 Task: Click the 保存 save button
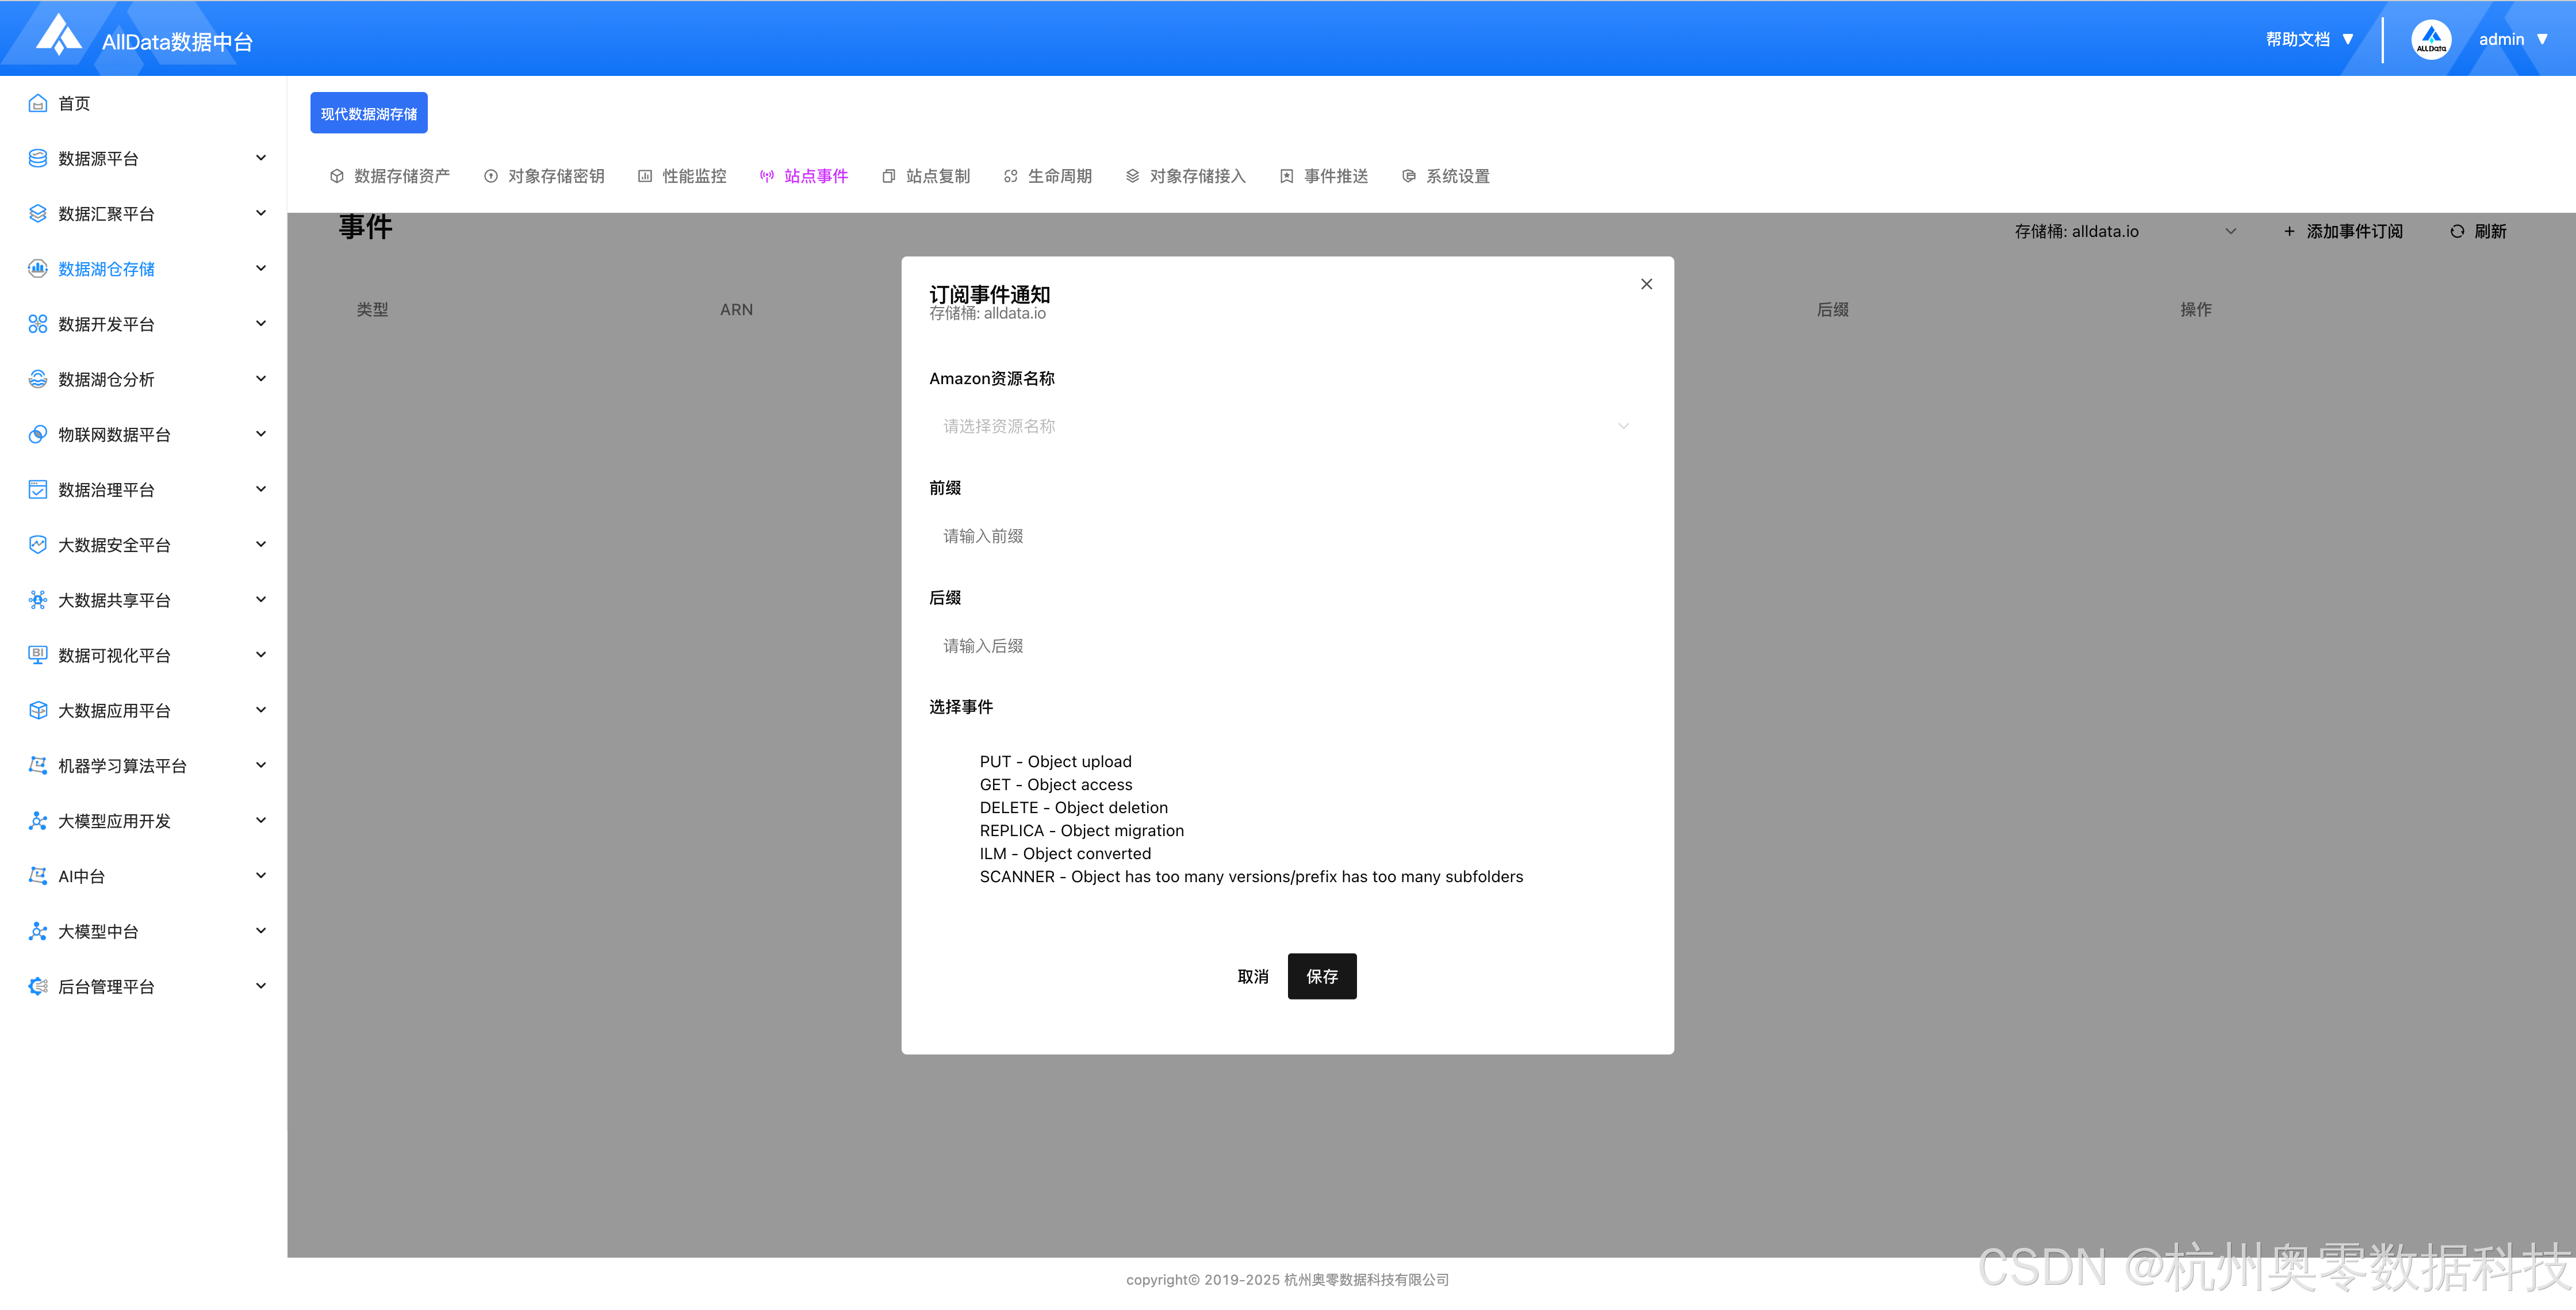coord(1321,976)
